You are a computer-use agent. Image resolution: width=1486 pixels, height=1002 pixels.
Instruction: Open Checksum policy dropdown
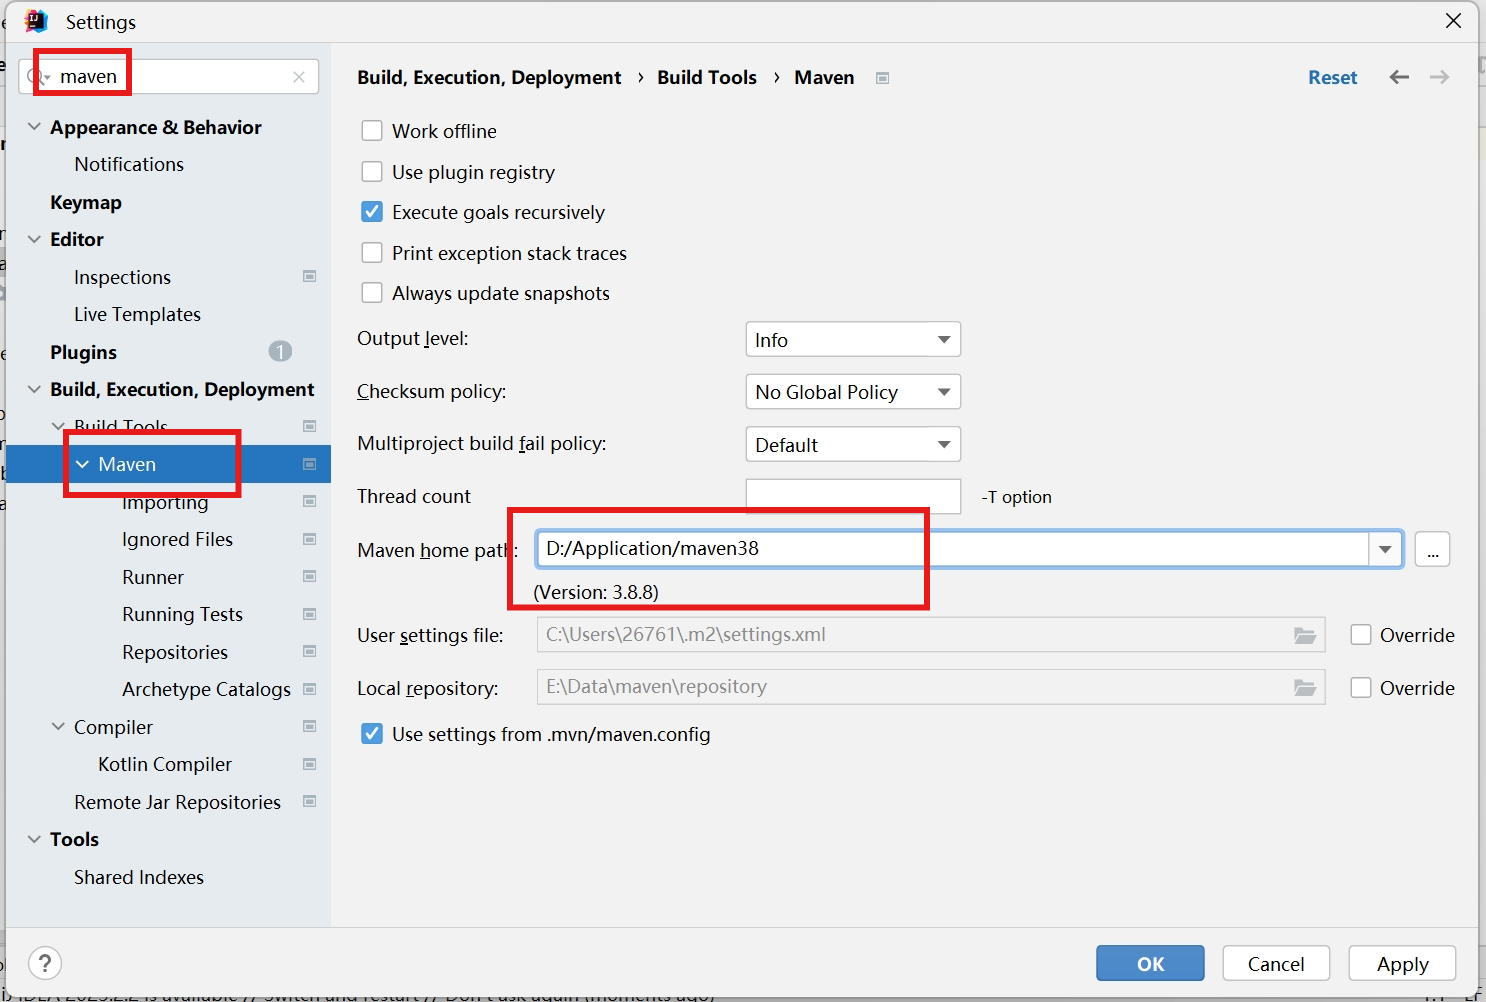point(853,392)
